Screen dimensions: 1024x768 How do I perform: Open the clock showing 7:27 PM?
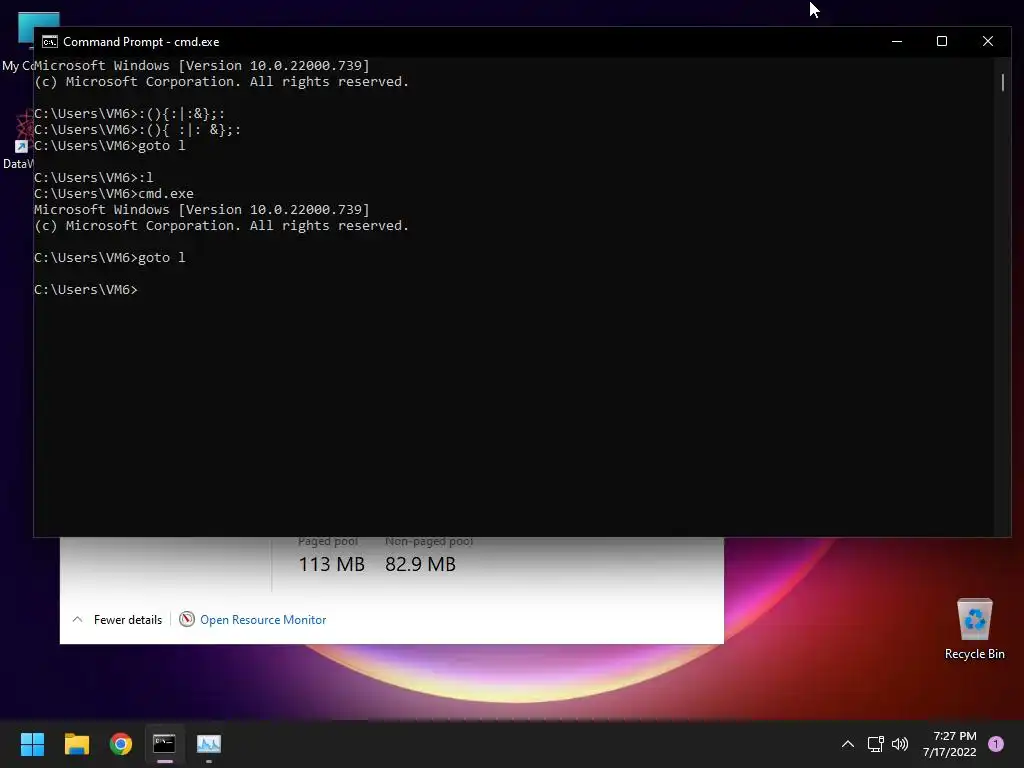tap(955, 736)
